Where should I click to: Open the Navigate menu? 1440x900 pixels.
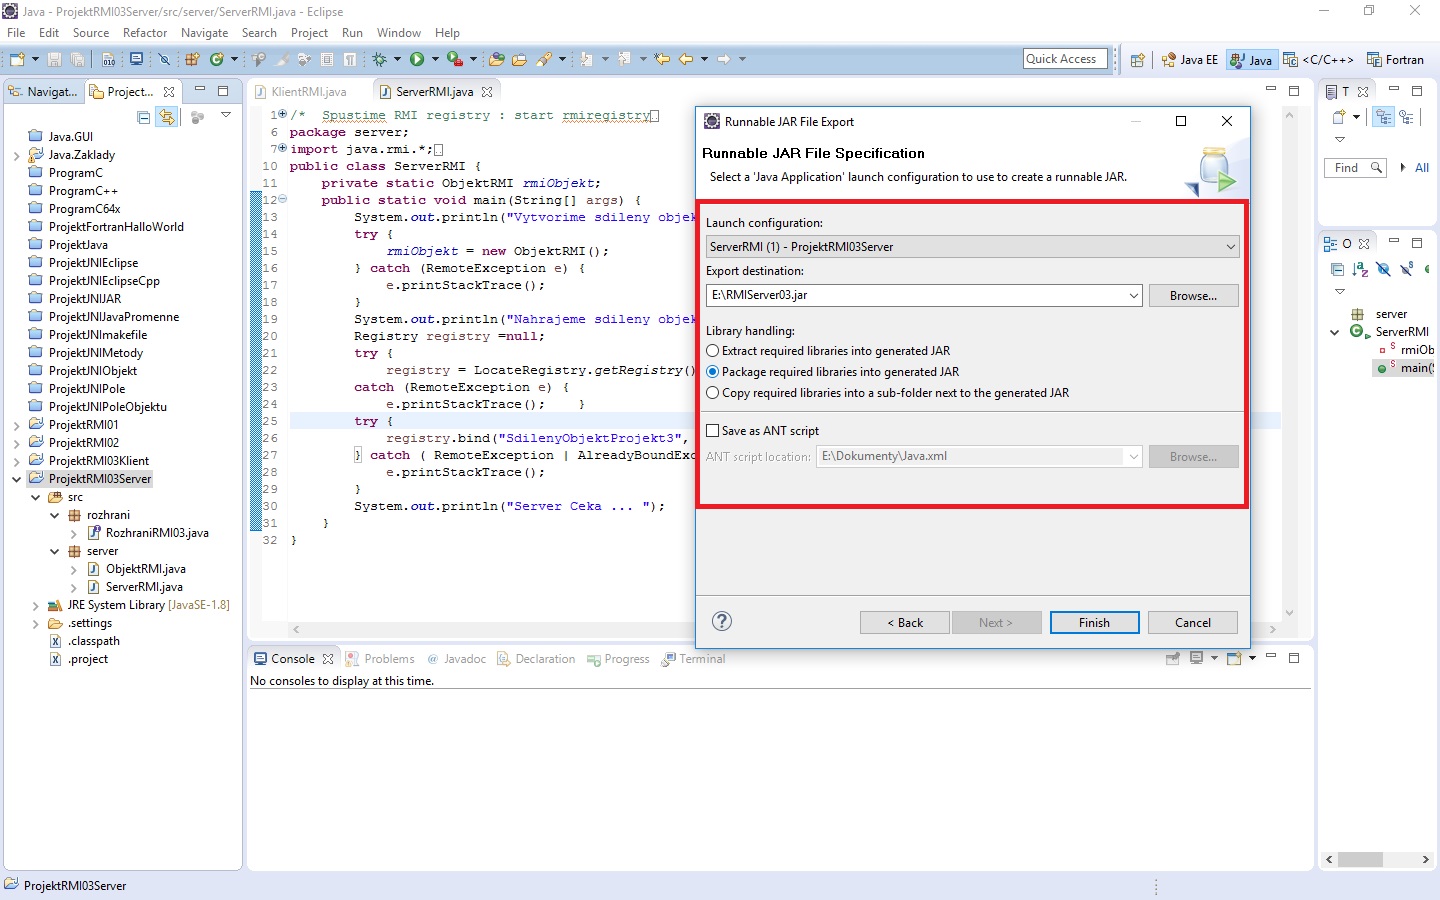tap(204, 32)
